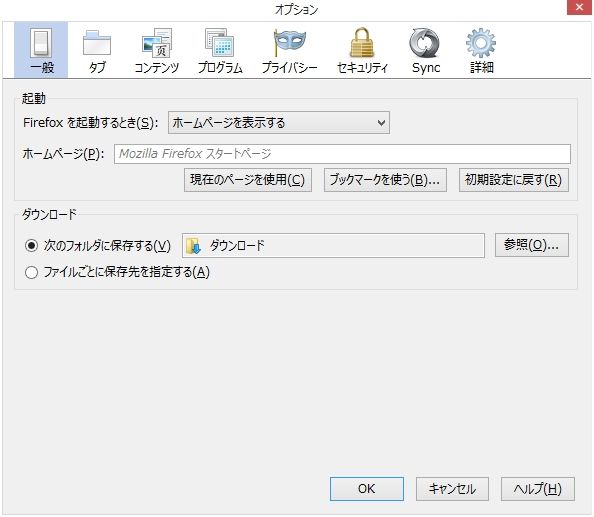Select 次のフォルダに保存する radio button
The height and width of the screenshot is (517, 594).
[x=31, y=246]
